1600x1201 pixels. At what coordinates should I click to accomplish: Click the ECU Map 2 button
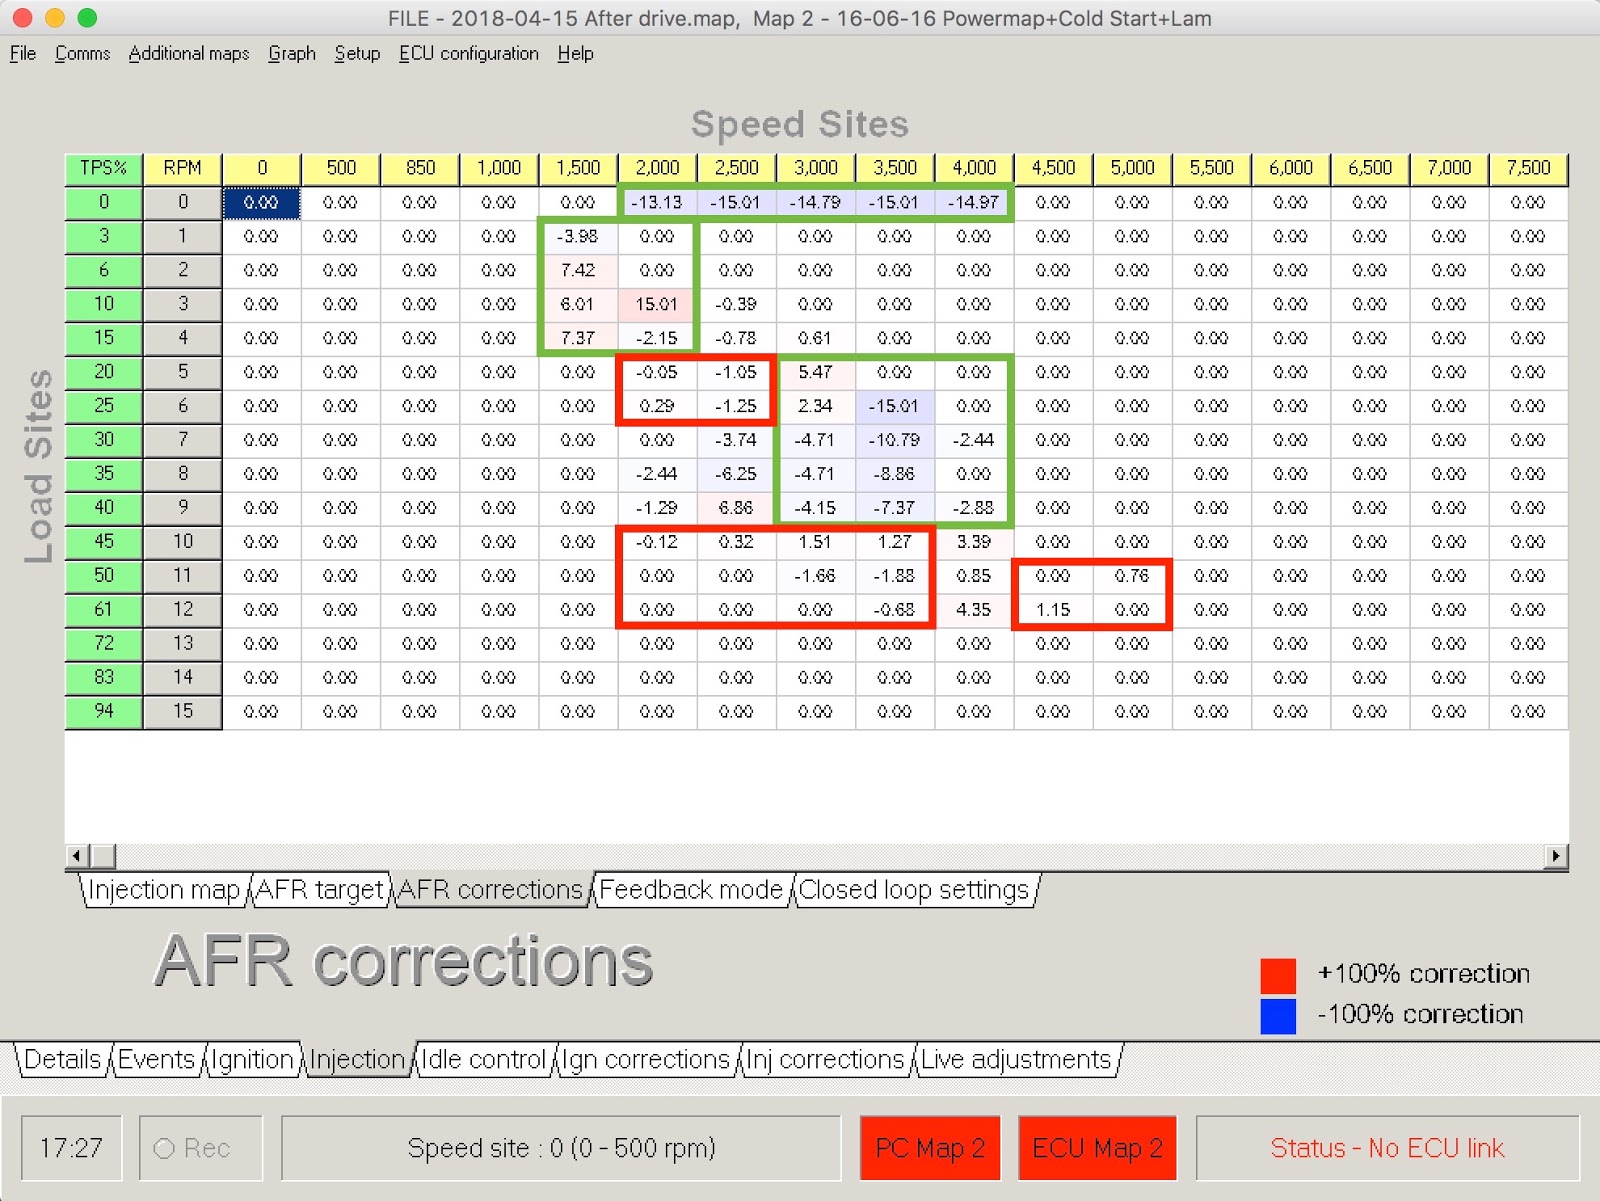(x=1096, y=1147)
